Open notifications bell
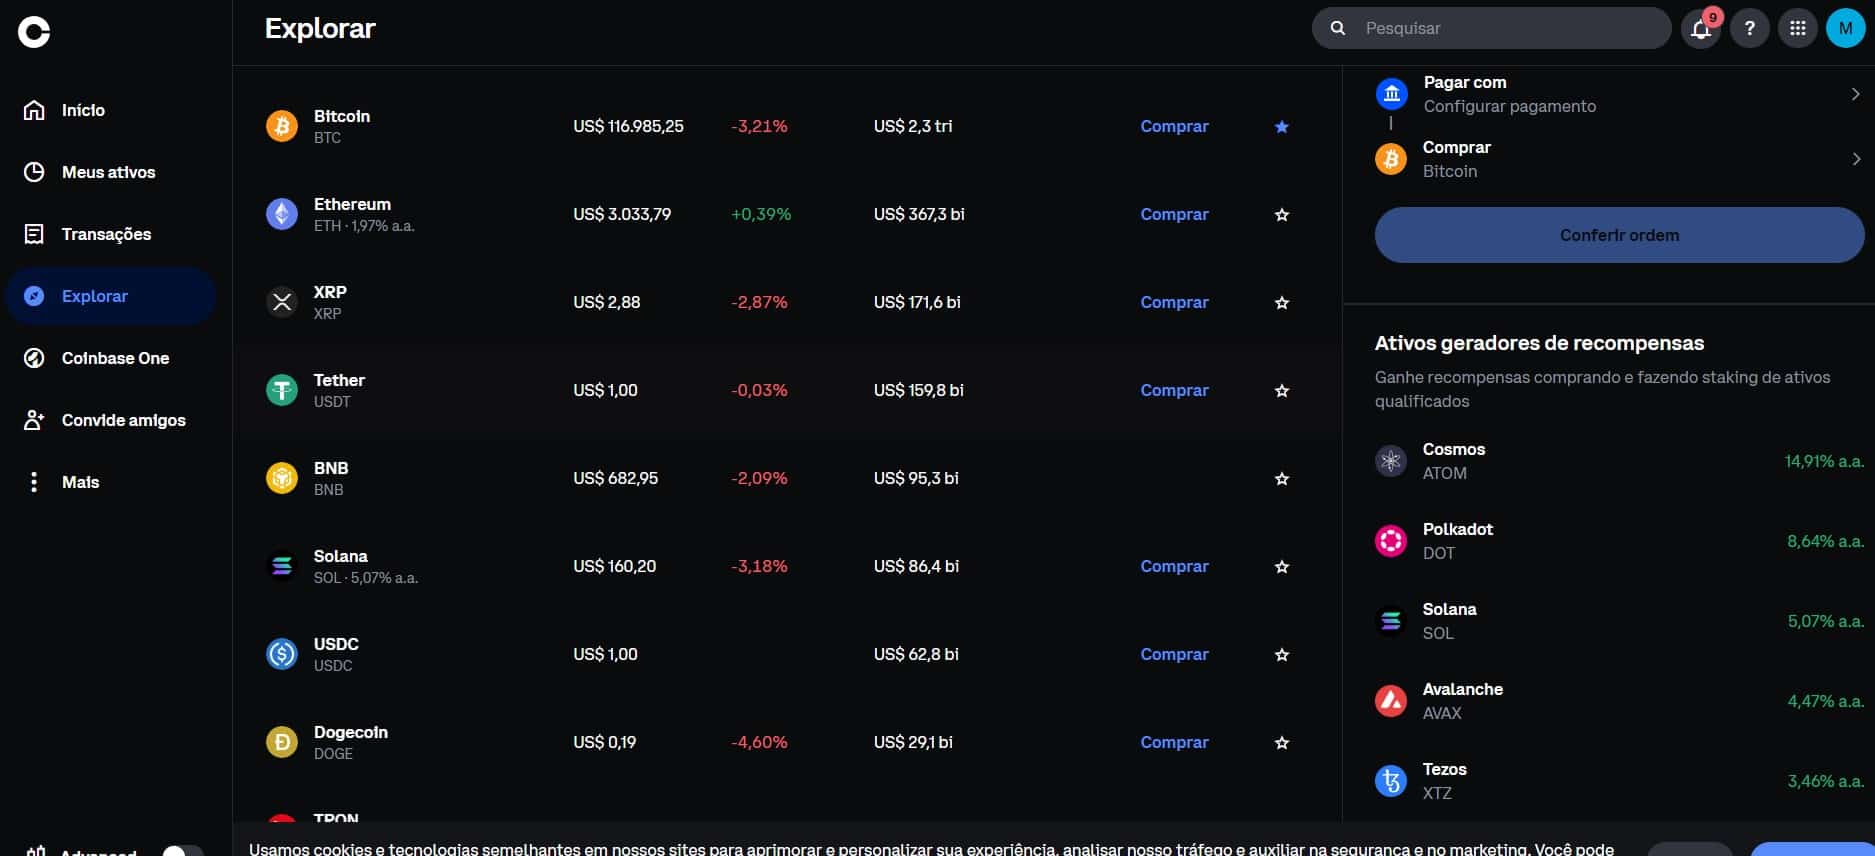 [1701, 28]
